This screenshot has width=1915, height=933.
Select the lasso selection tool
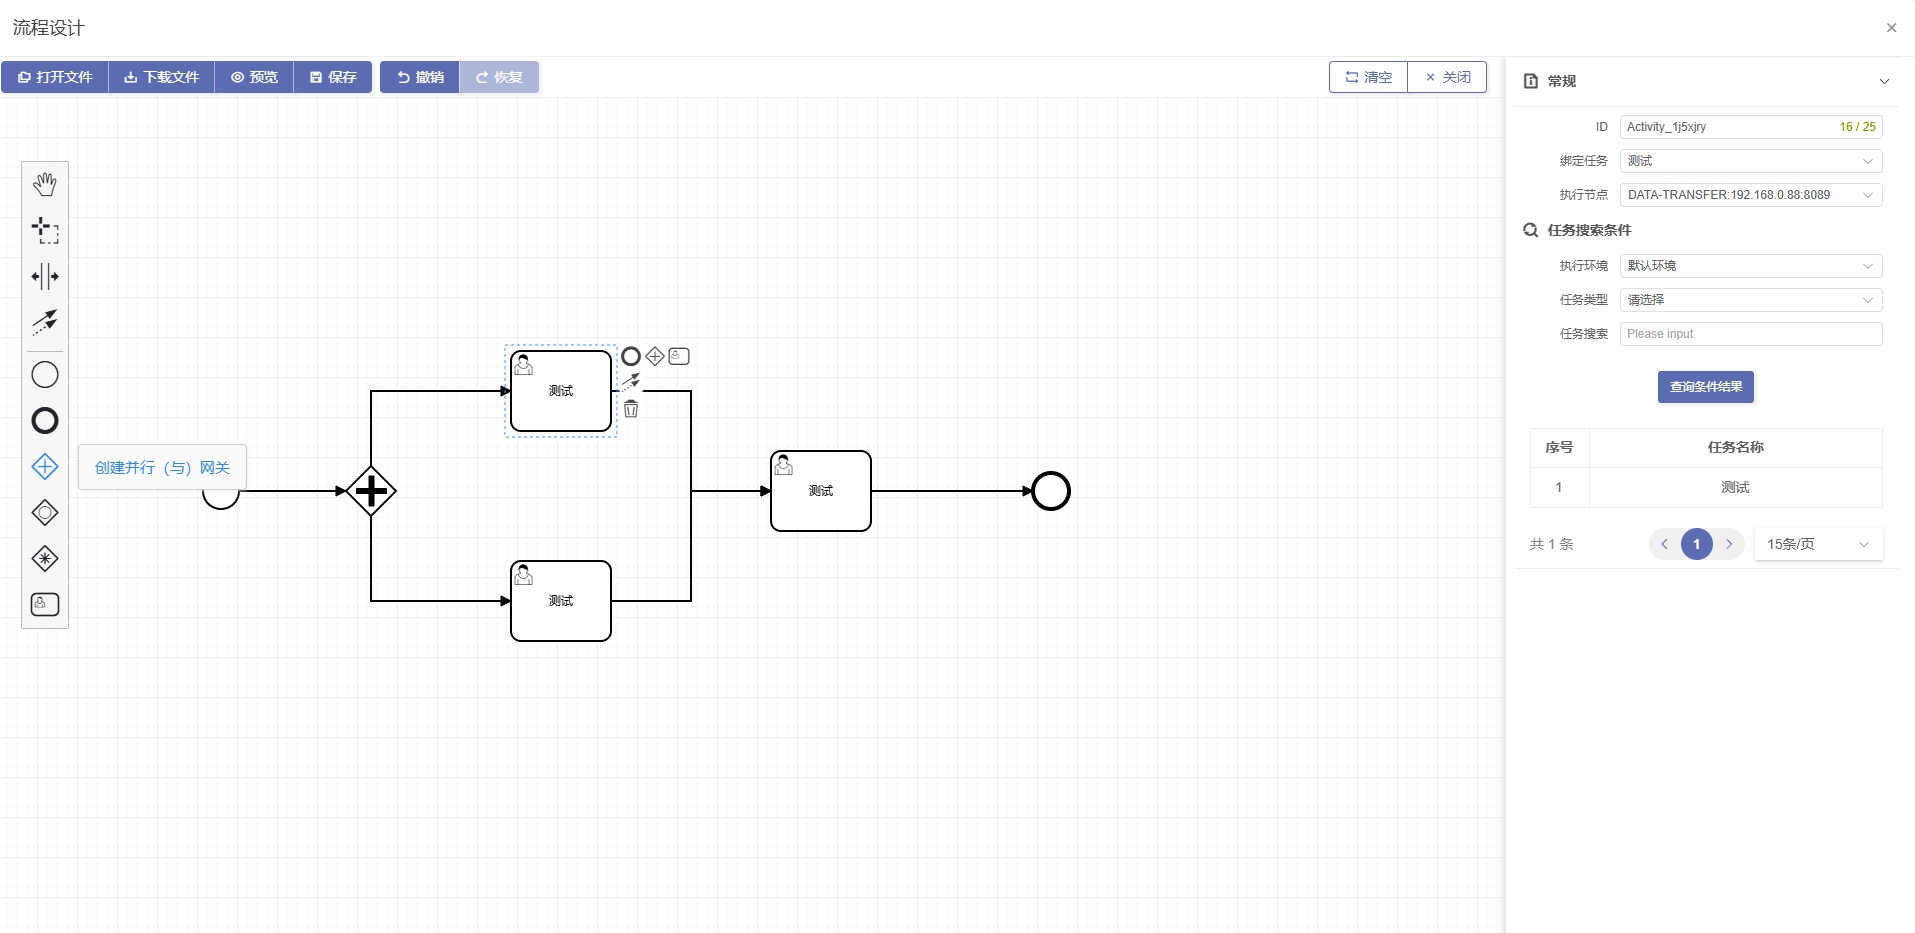(x=45, y=231)
